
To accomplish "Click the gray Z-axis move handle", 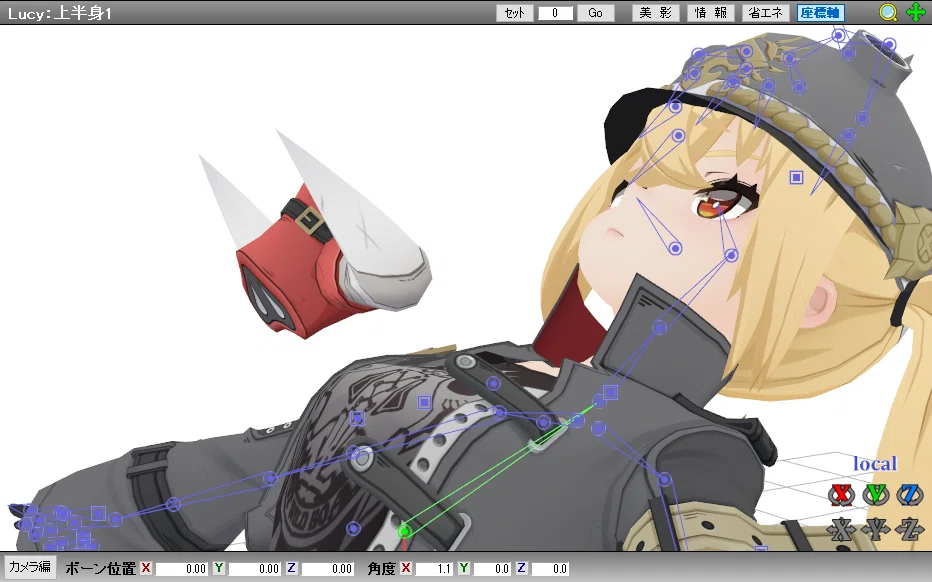I will (910, 529).
